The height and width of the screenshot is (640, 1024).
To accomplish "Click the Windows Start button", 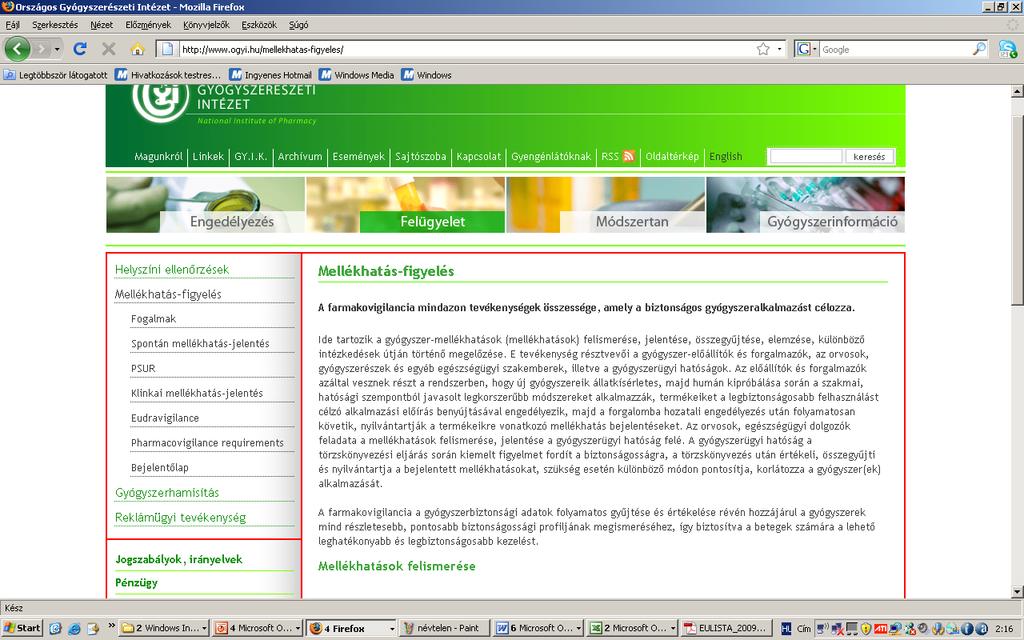I will point(22,628).
